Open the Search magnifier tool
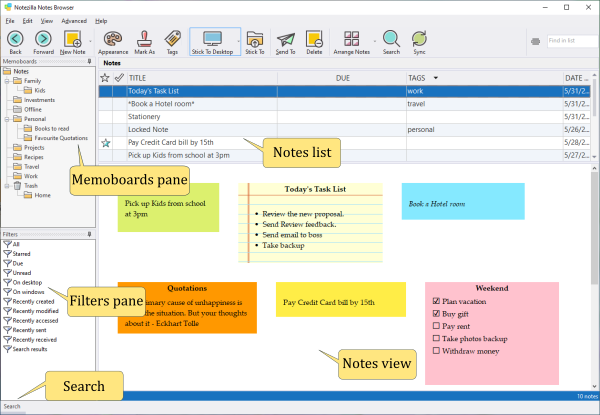 pos(390,40)
